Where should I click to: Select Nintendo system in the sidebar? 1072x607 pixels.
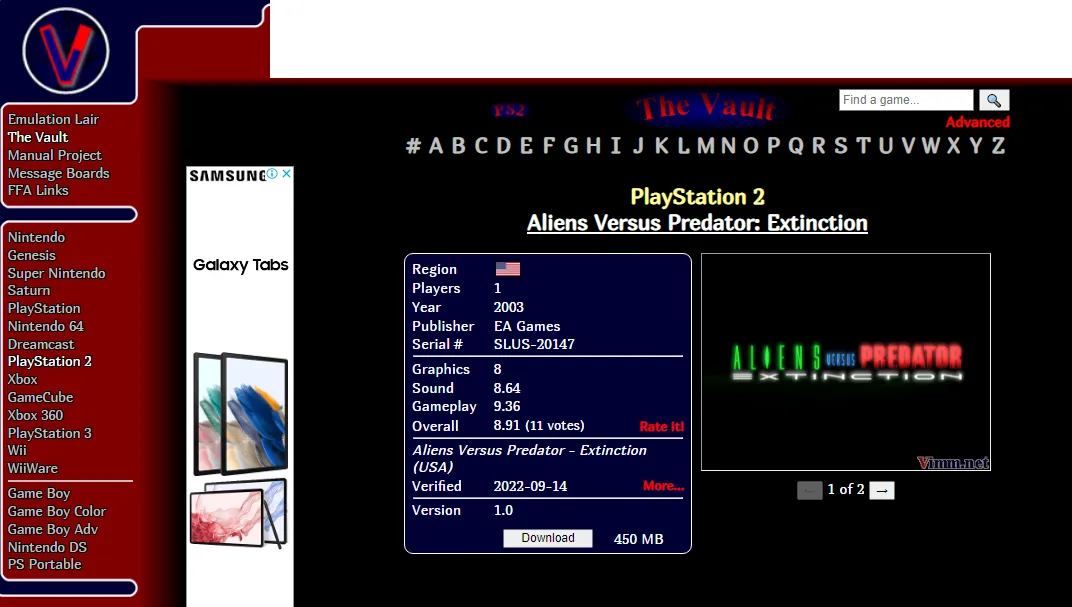coord(36,238)
